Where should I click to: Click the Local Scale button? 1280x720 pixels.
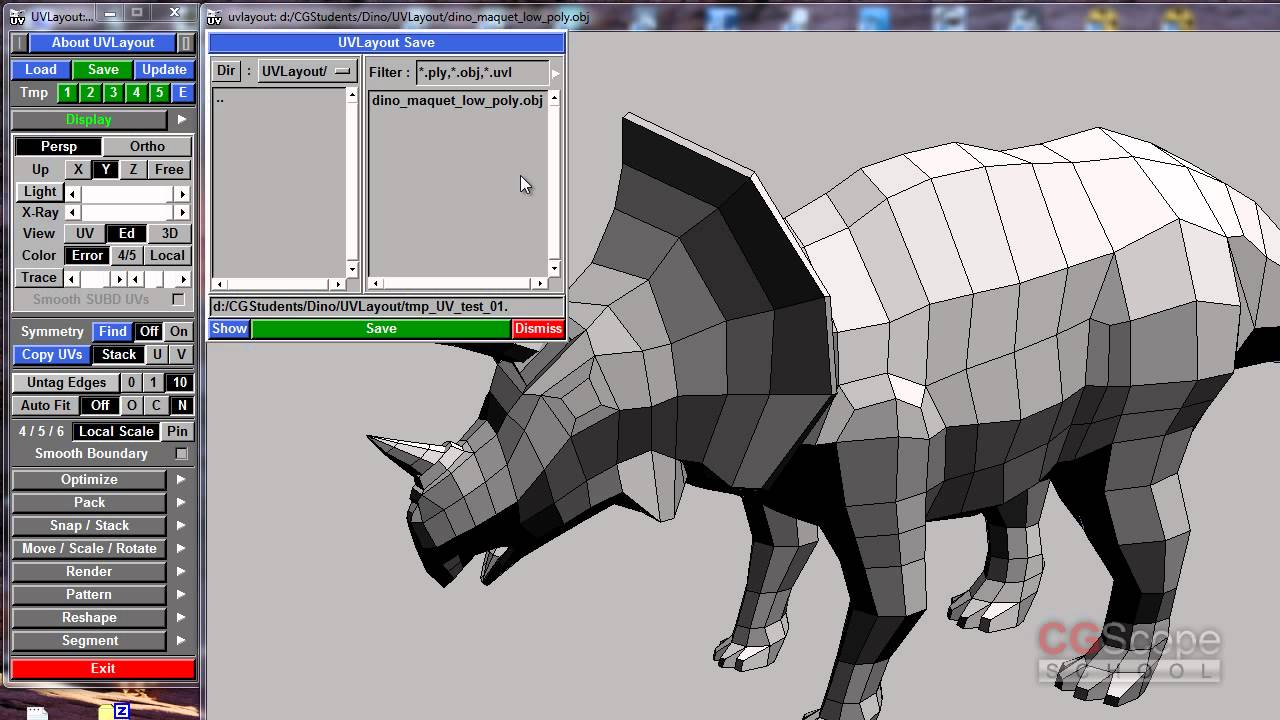point(116,432)
